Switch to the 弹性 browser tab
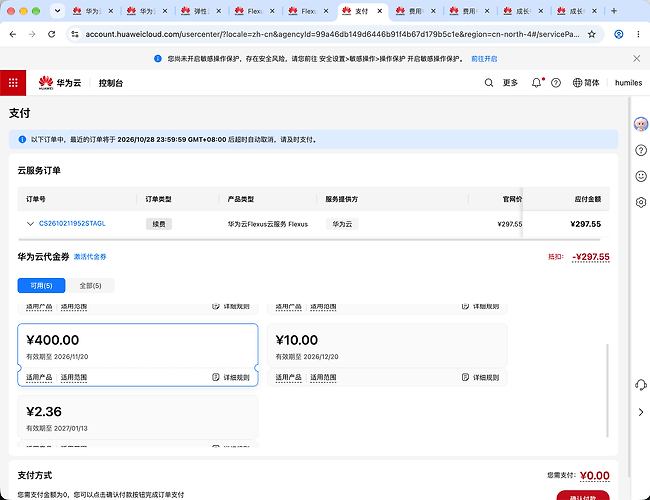 (201, 11)
